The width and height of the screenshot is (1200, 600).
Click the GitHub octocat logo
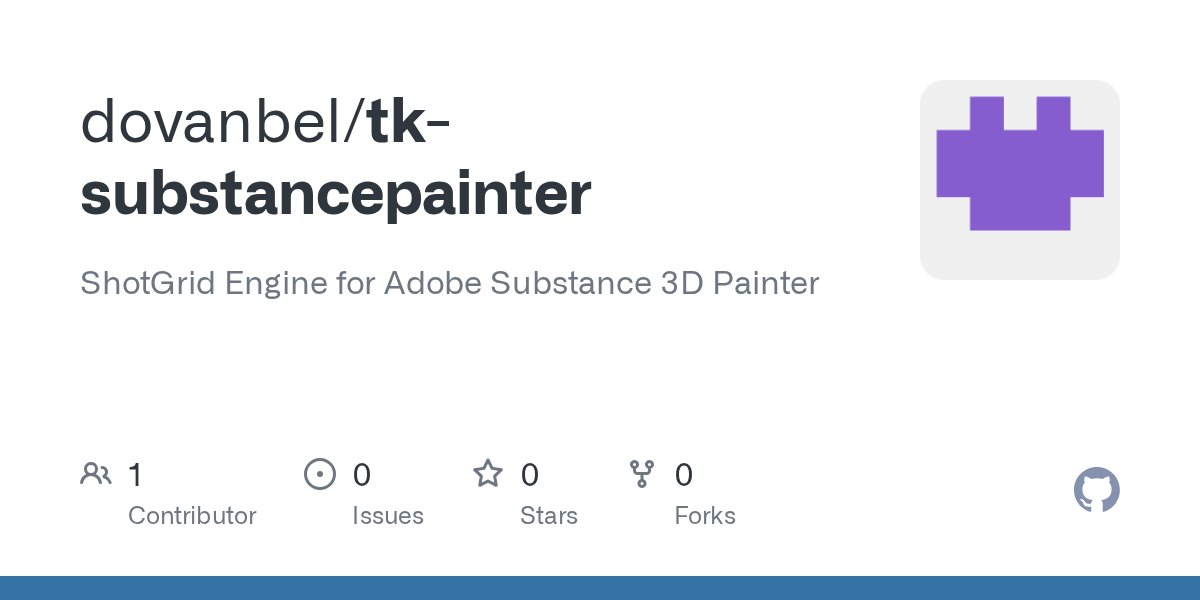pos(1097,490)
